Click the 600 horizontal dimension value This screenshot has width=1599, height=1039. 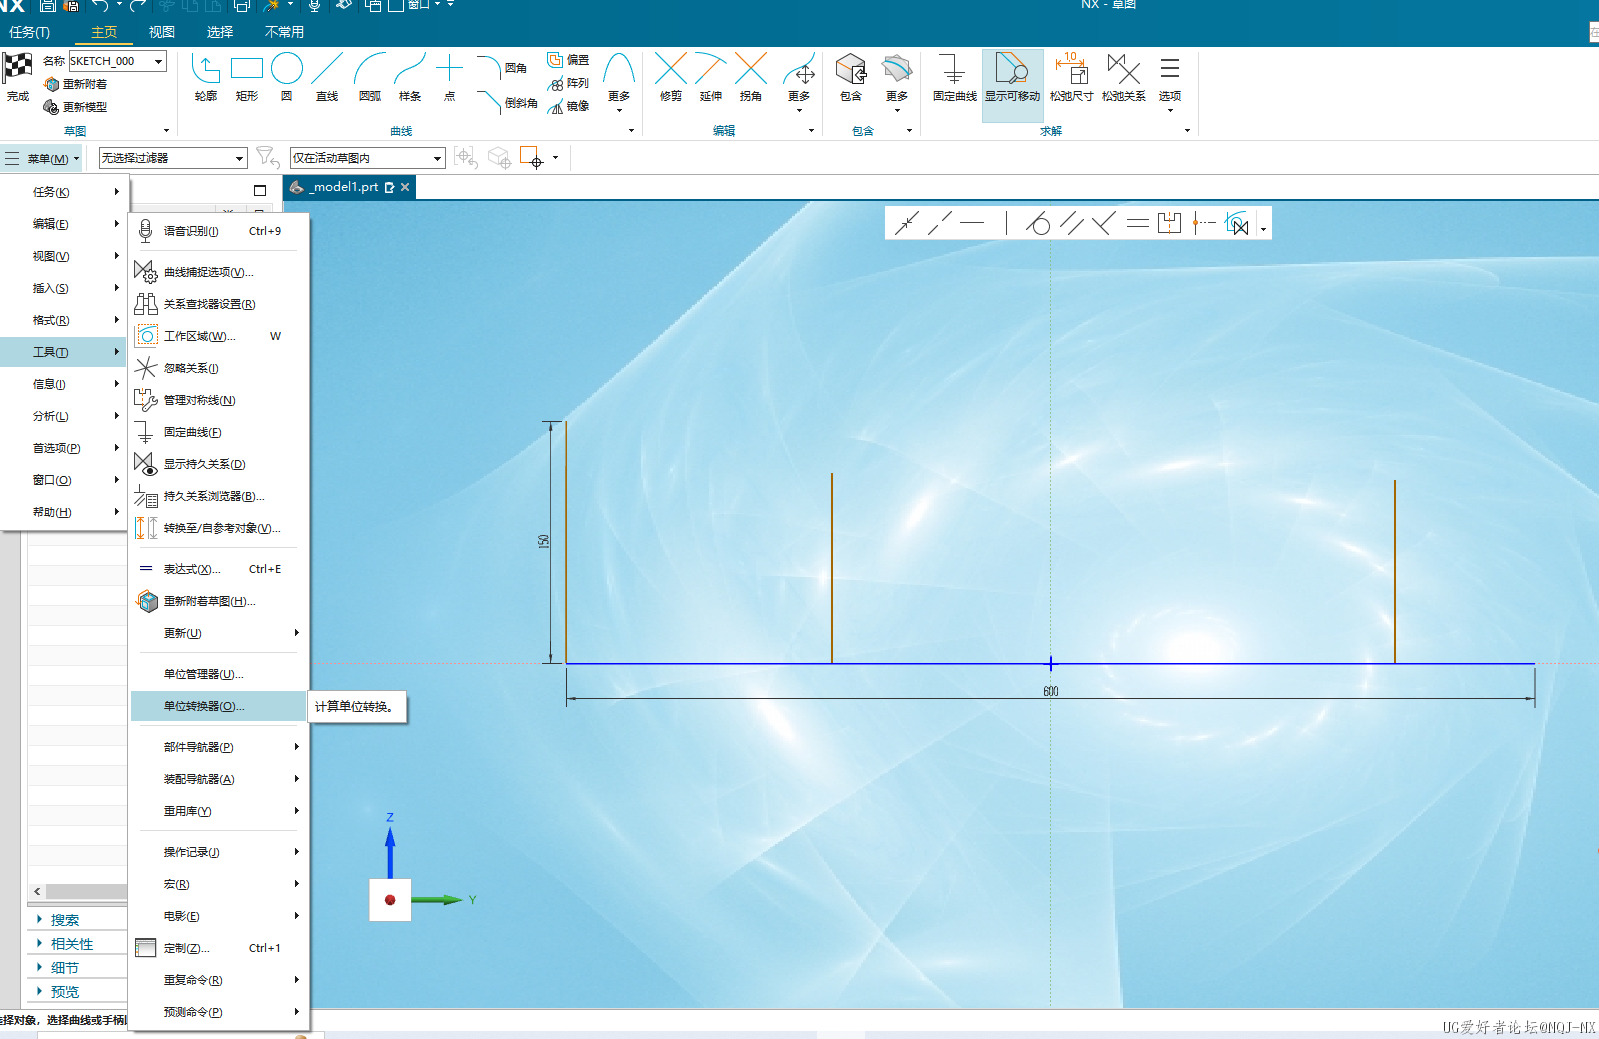(x=1051, y=692)
